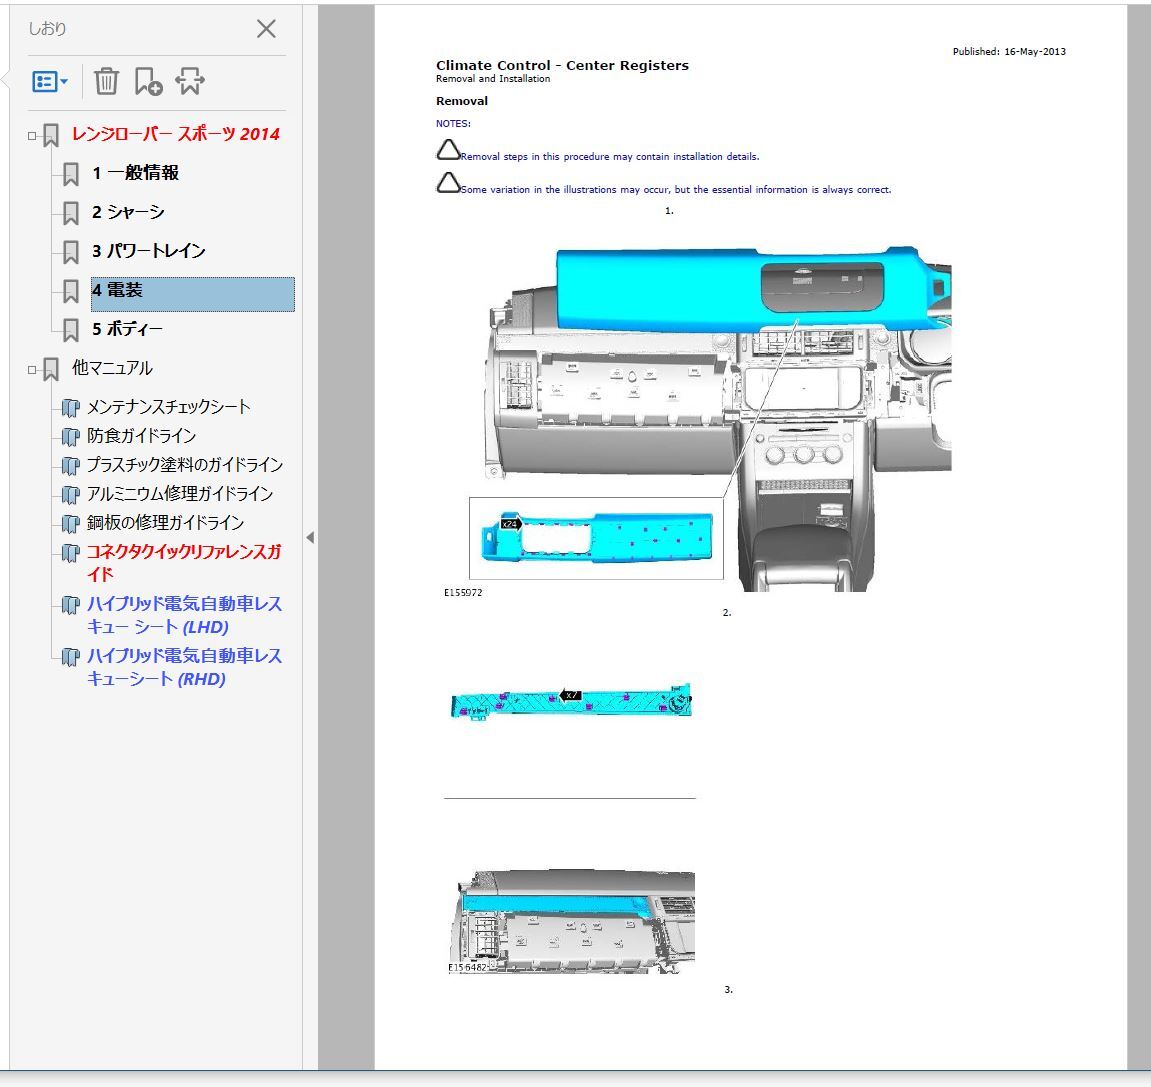Click bookmark icon beside 4 電装

click(70, 291)
